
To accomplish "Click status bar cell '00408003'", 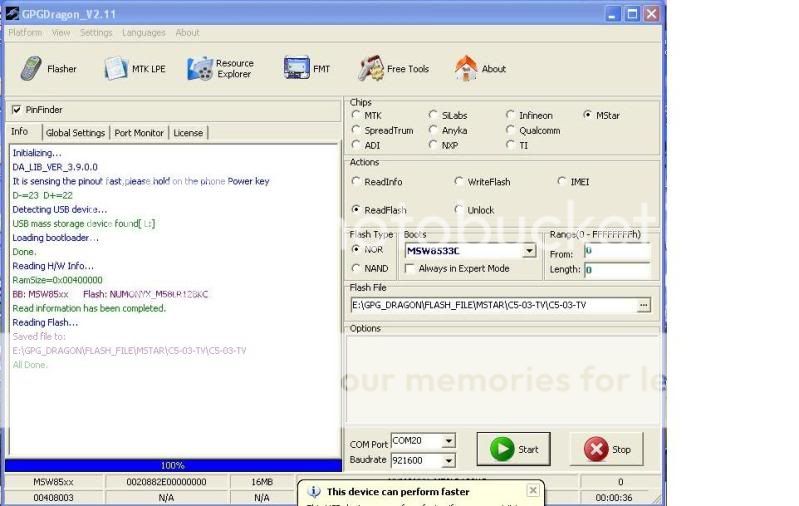I will click(x=54, y=498).
